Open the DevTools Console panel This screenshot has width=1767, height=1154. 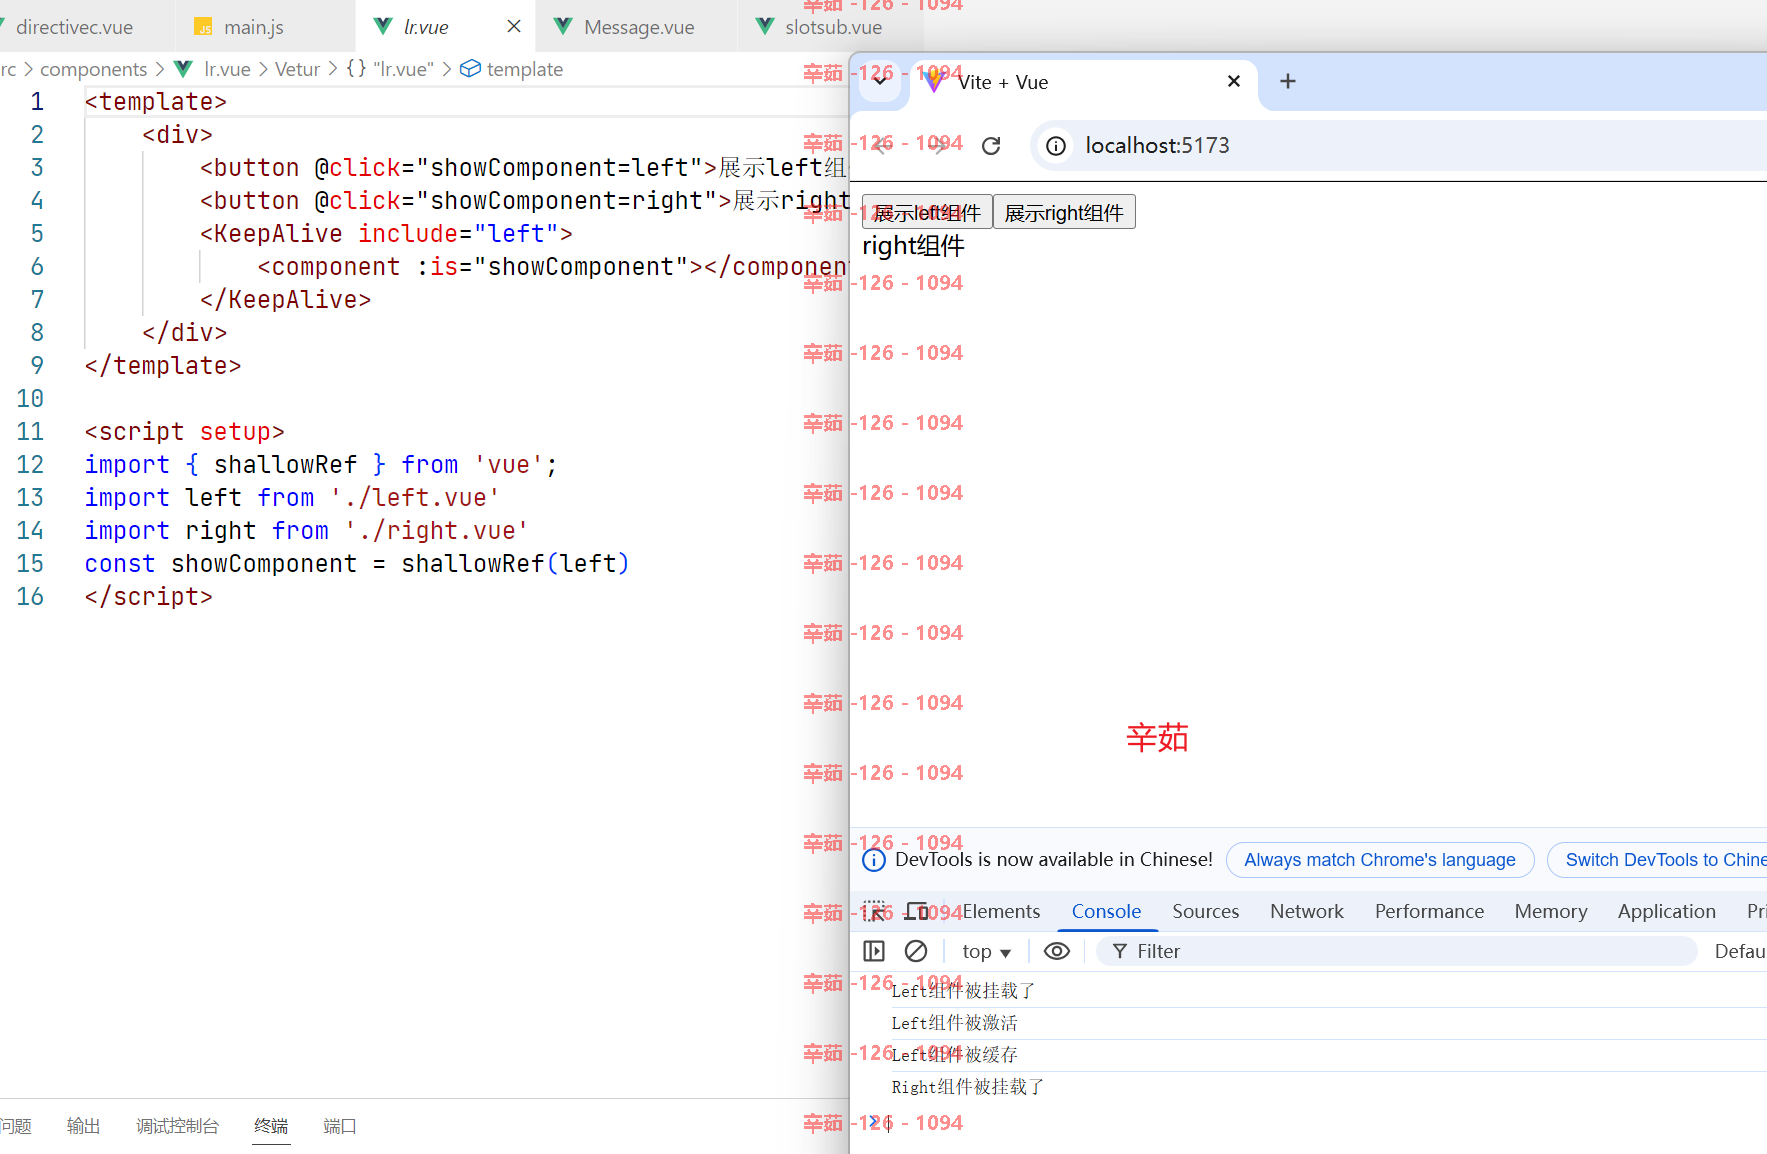pyautogui.click(x=1106, y=911)
